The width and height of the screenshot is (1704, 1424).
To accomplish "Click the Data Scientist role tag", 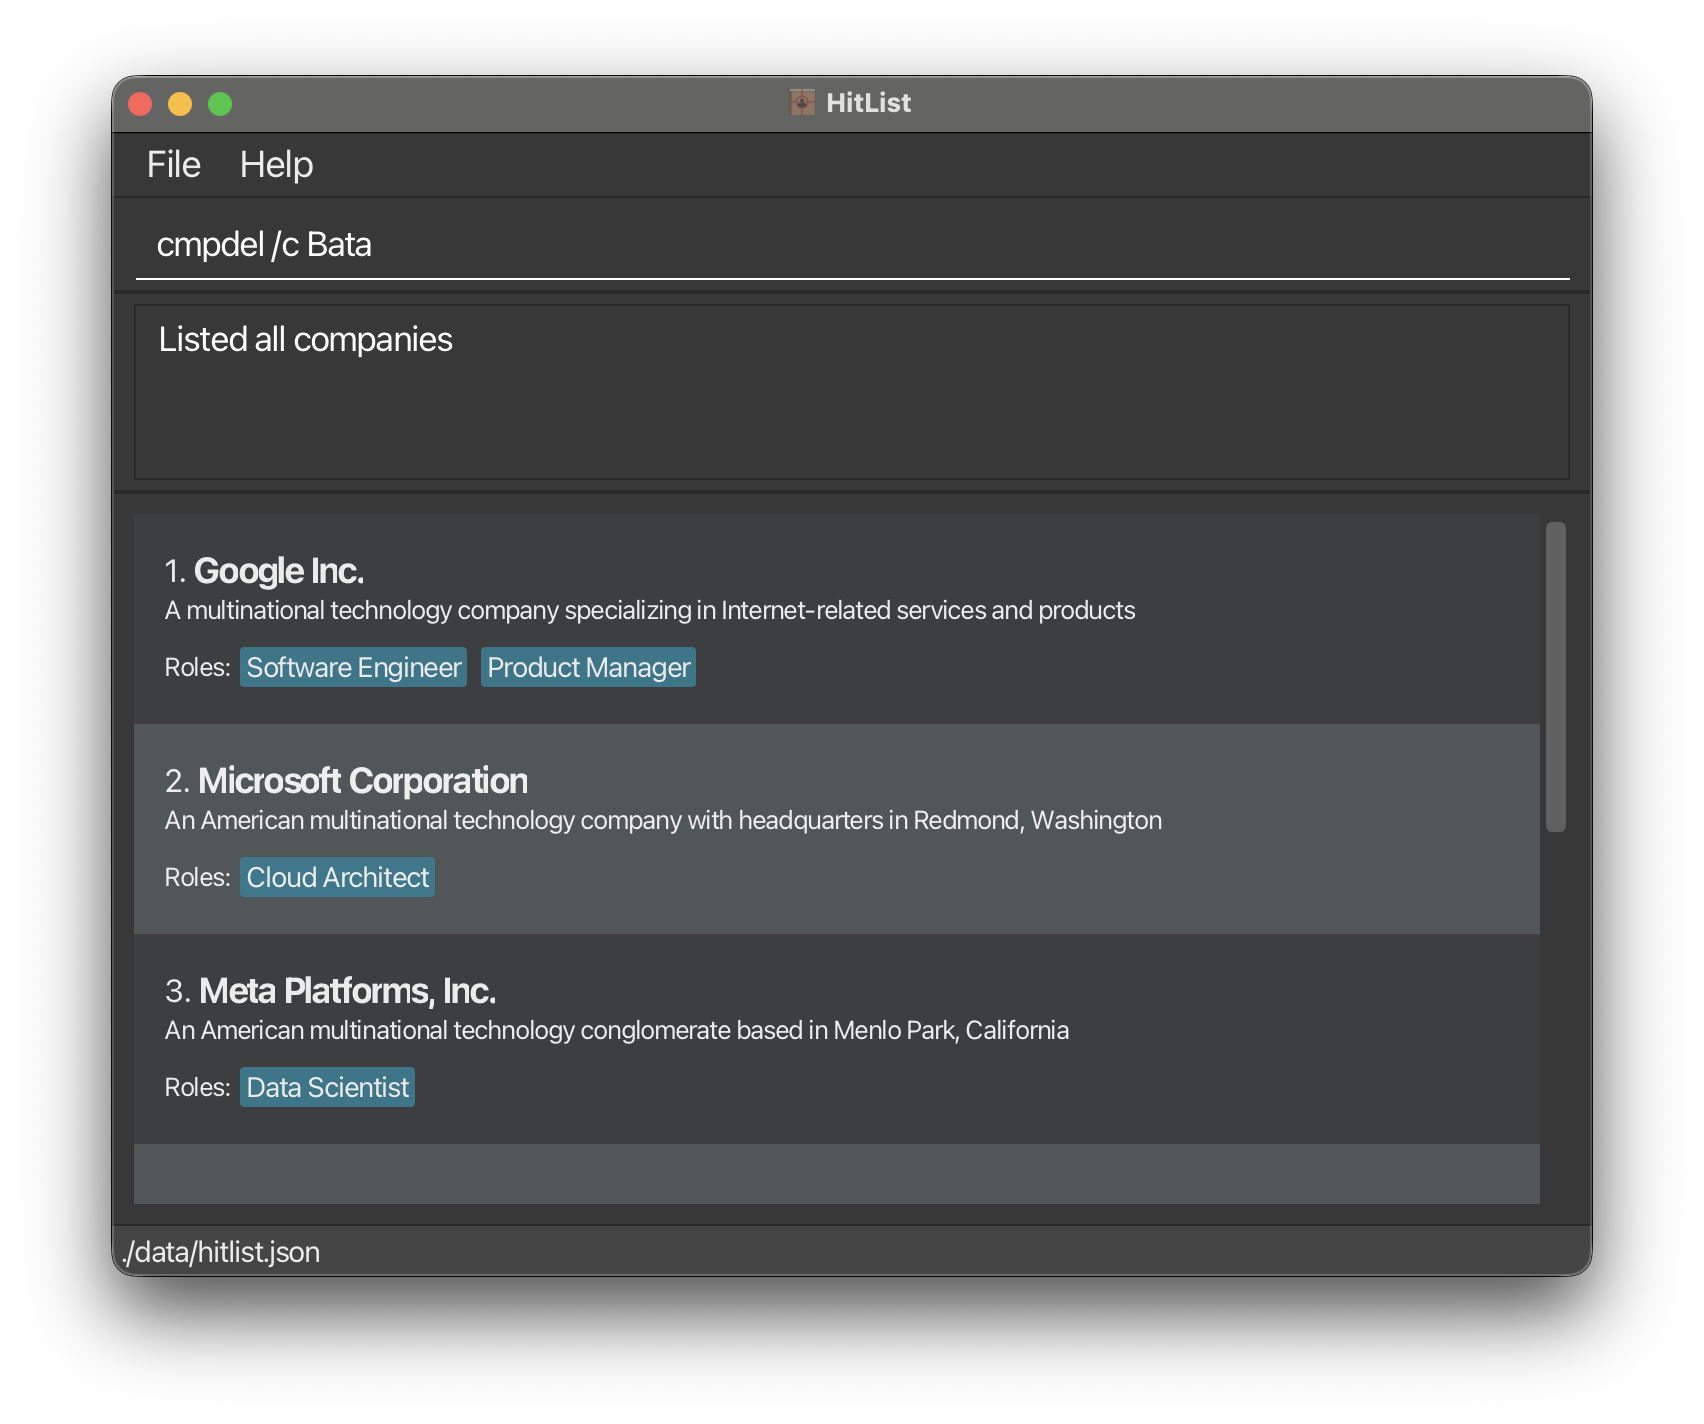I will point(328,1087).
